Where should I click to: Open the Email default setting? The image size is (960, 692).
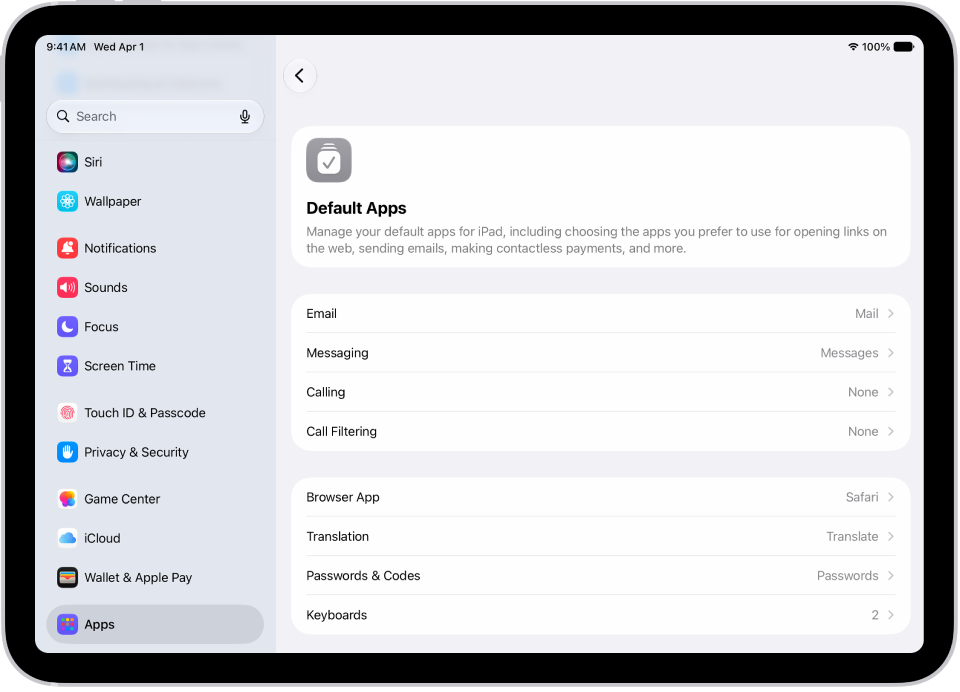point(601,314)
